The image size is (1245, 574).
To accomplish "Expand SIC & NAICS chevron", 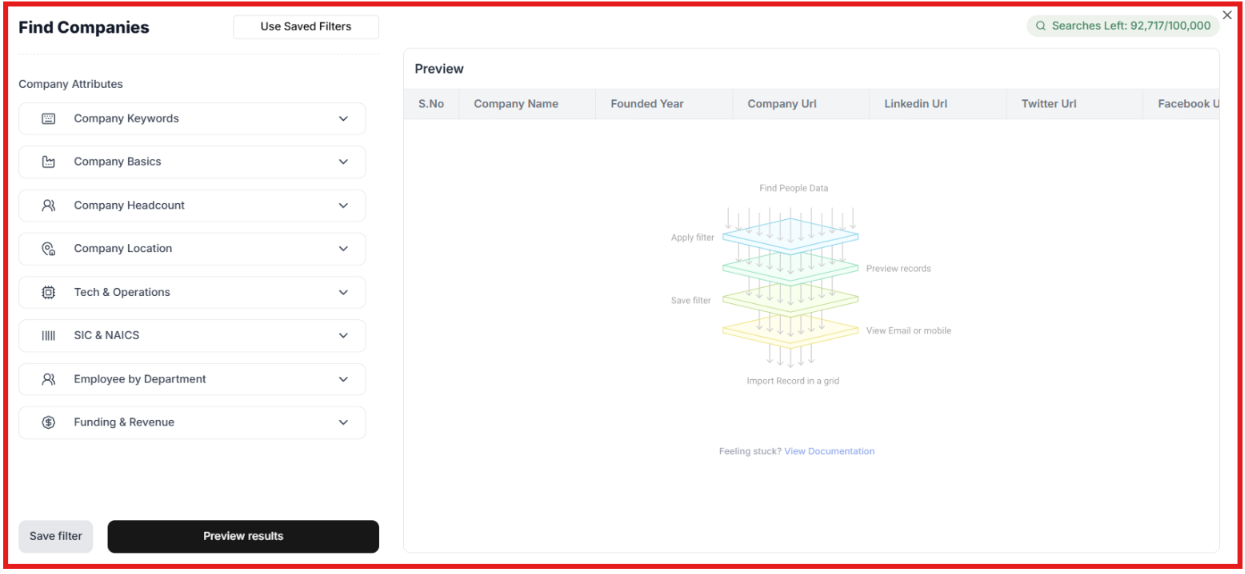I will pos(343,336).
